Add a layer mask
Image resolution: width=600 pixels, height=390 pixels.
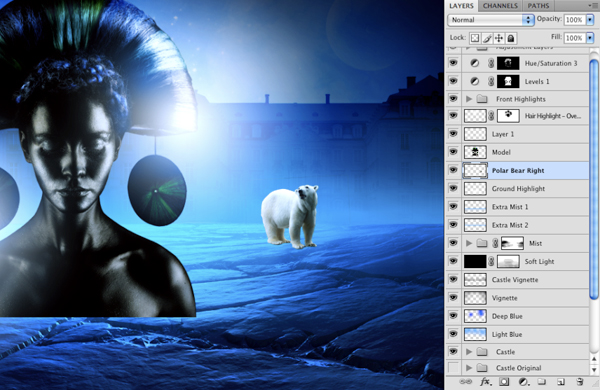click(504, 382)
